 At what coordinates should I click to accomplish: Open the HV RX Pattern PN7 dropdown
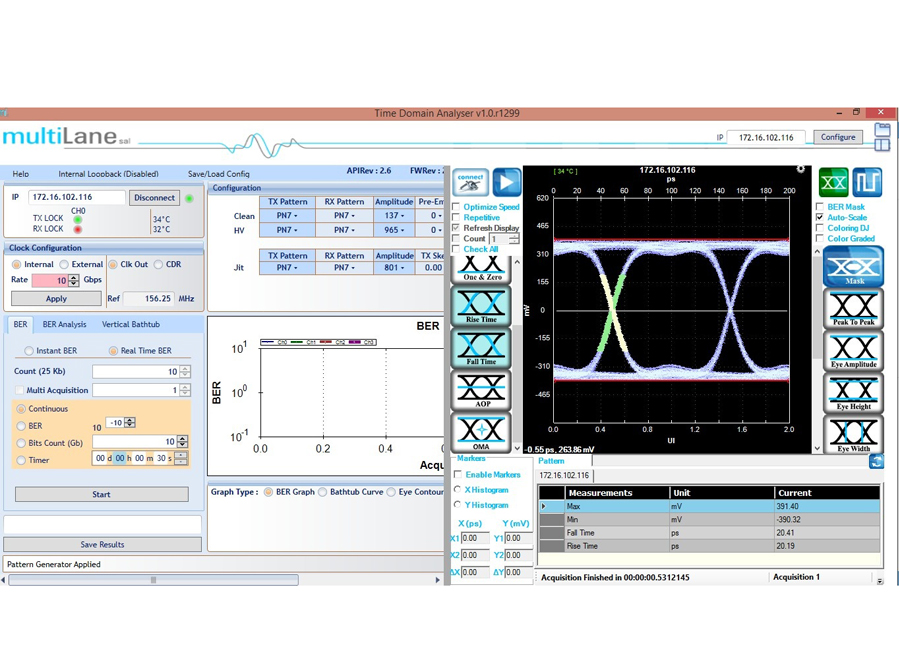pyautogui.click(x=344, y=230)
